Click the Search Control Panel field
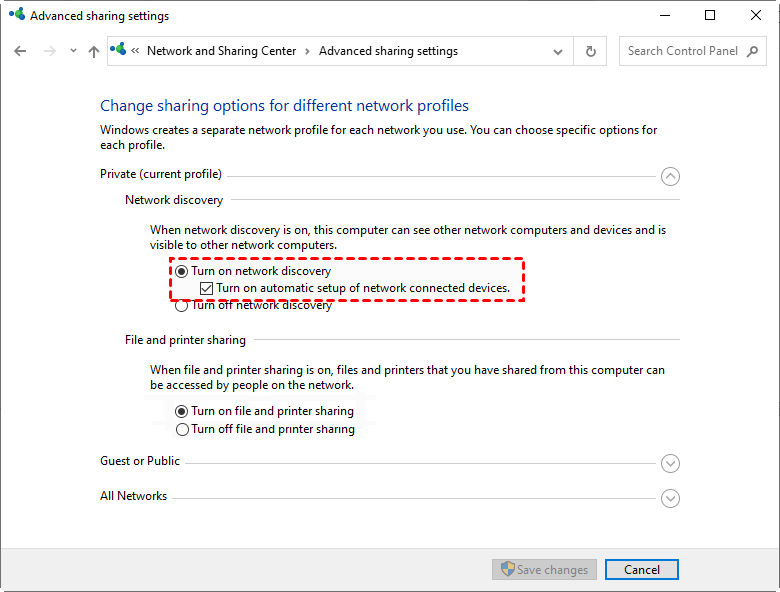The image size is (780, 592). tap(682, 51)
